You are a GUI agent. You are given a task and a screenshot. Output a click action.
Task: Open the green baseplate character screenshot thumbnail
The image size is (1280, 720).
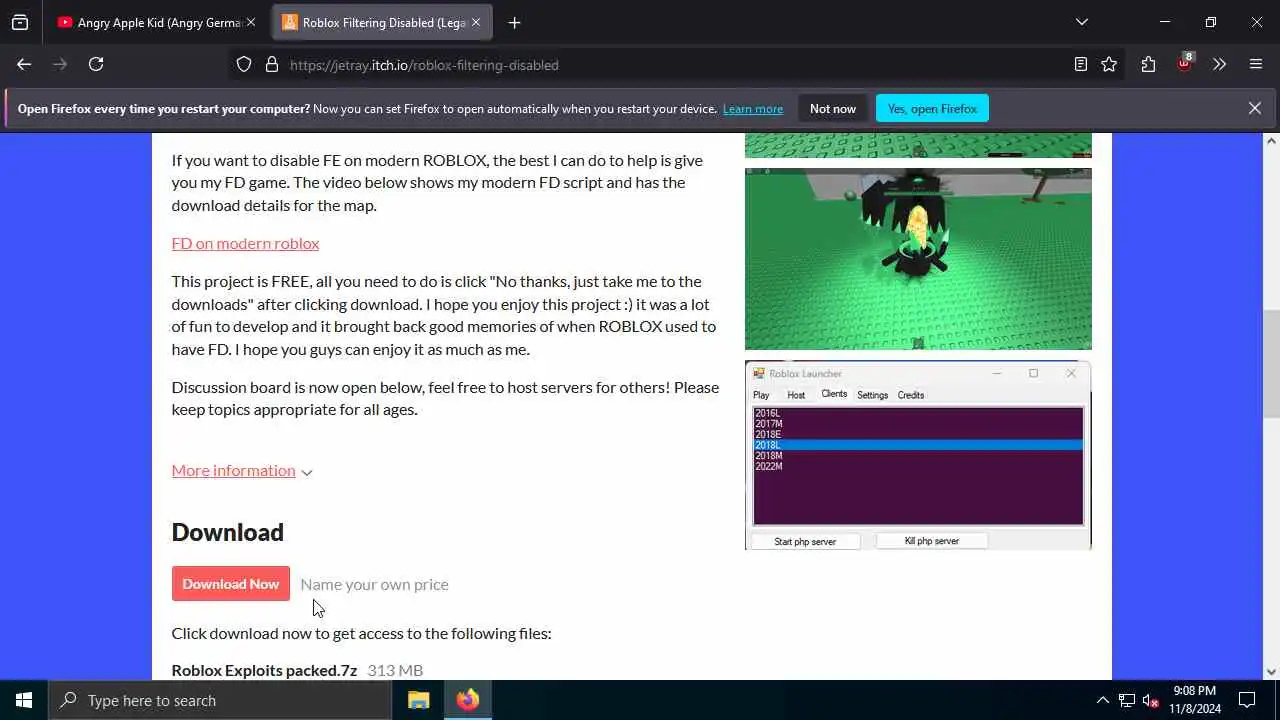pyautogui.click(x=918, y=259)
